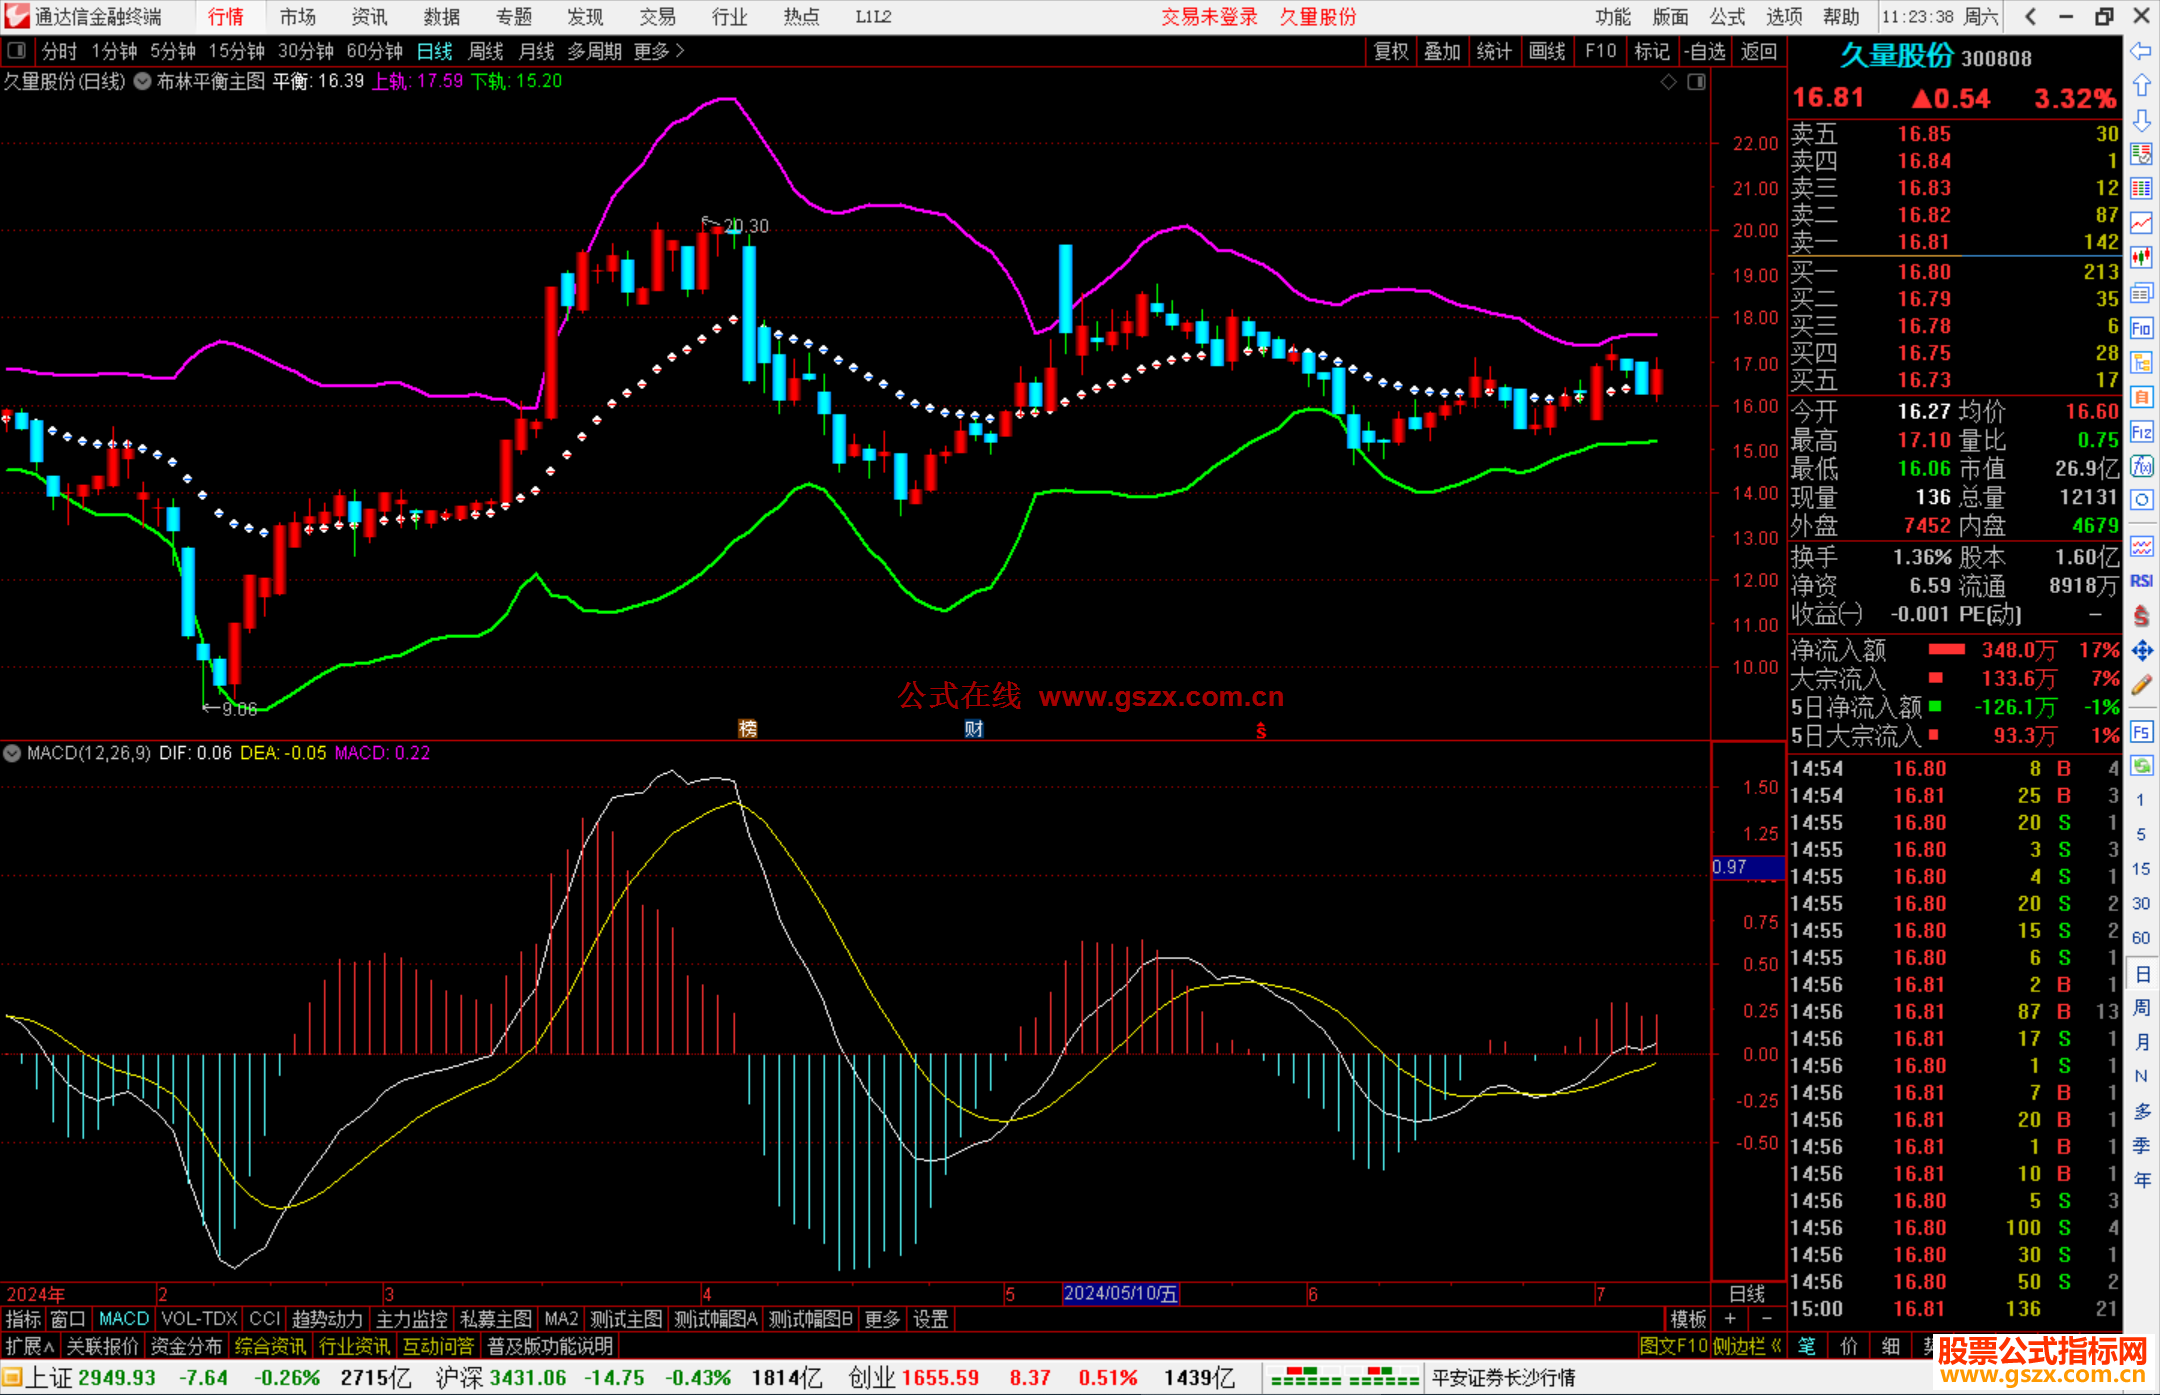The image size is (2160, 1395).
Task: Click the 画线 drawing button
Action: tap(1546, 51)
